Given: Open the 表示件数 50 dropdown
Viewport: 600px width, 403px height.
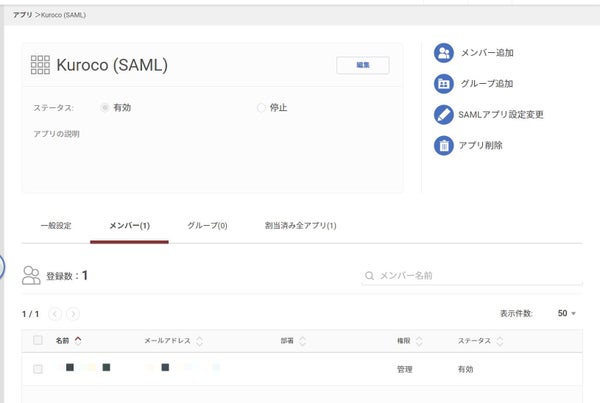Looking at the screenshot, I should click(x=567, y=313).
